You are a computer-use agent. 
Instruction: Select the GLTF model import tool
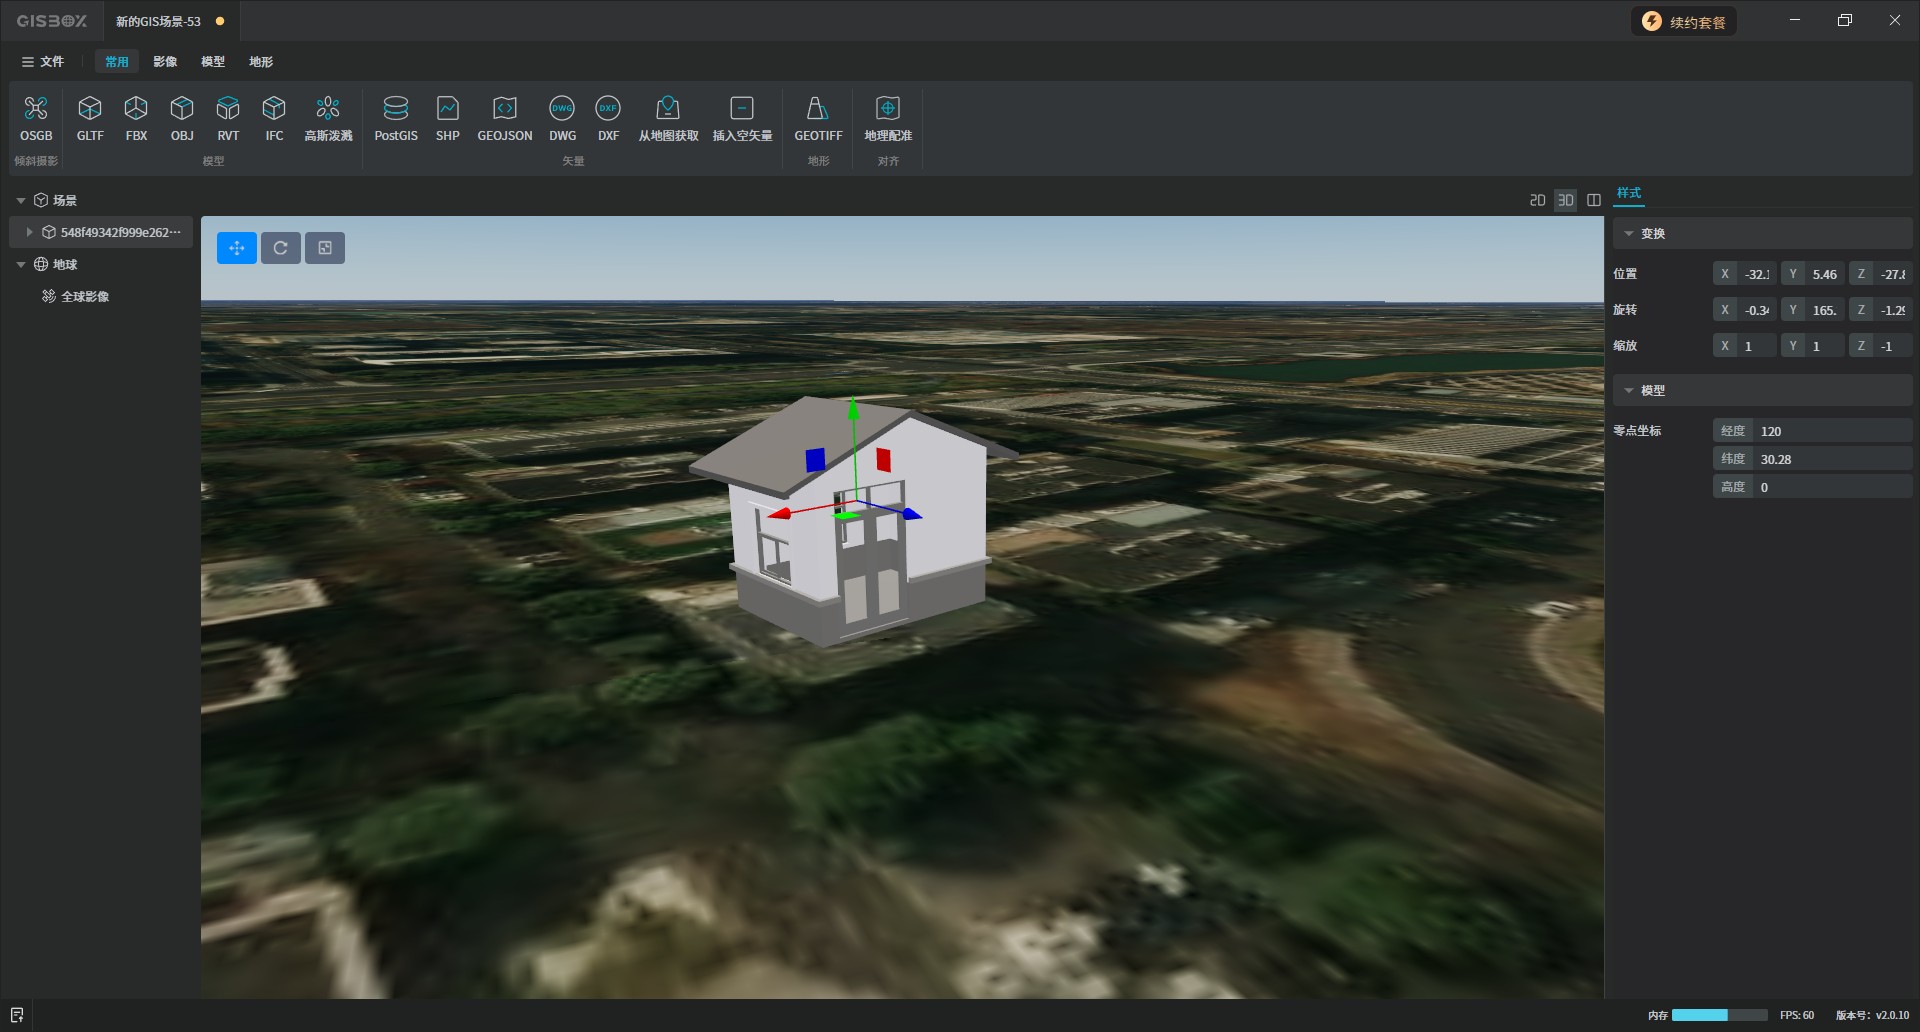click(90, 118)
